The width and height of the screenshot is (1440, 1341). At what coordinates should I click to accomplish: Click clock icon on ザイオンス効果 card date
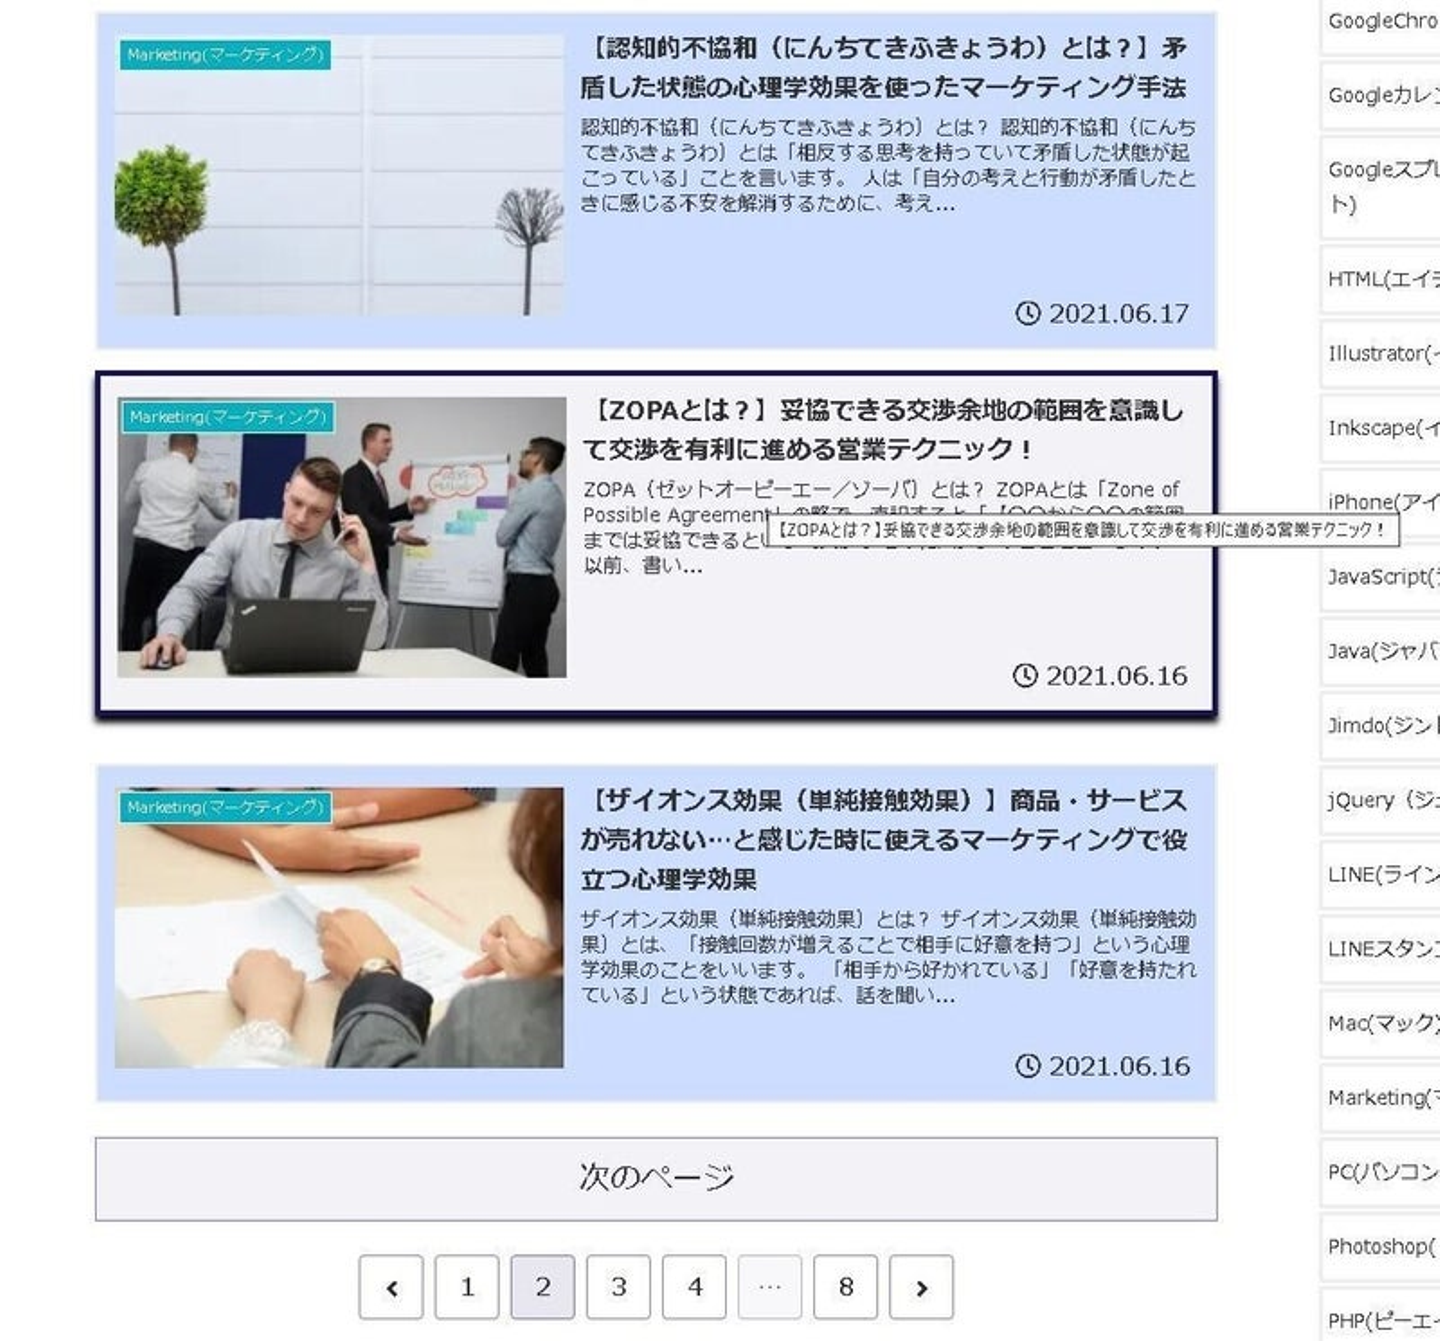[1027, 1066]
